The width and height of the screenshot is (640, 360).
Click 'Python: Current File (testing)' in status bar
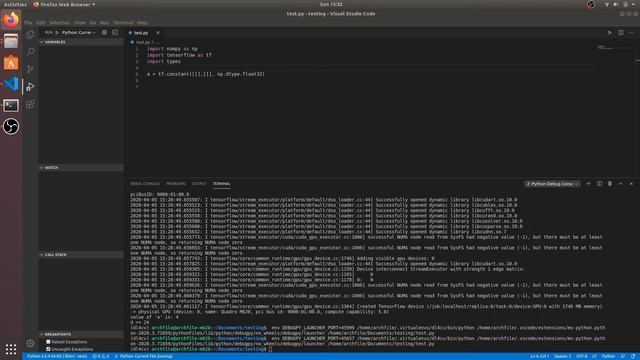144,356
